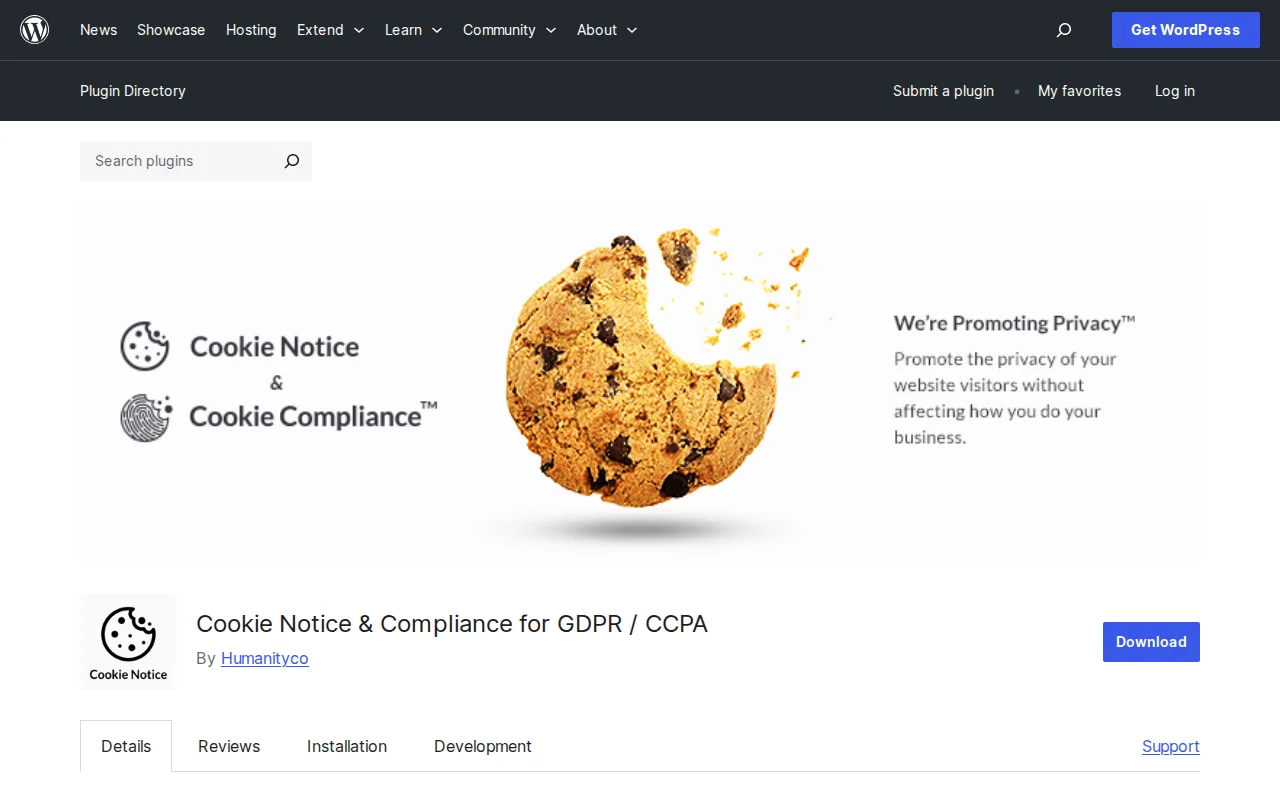
Task: Click the fingerprint Cookie Compliance logo
Action: (x=145, y=415)
